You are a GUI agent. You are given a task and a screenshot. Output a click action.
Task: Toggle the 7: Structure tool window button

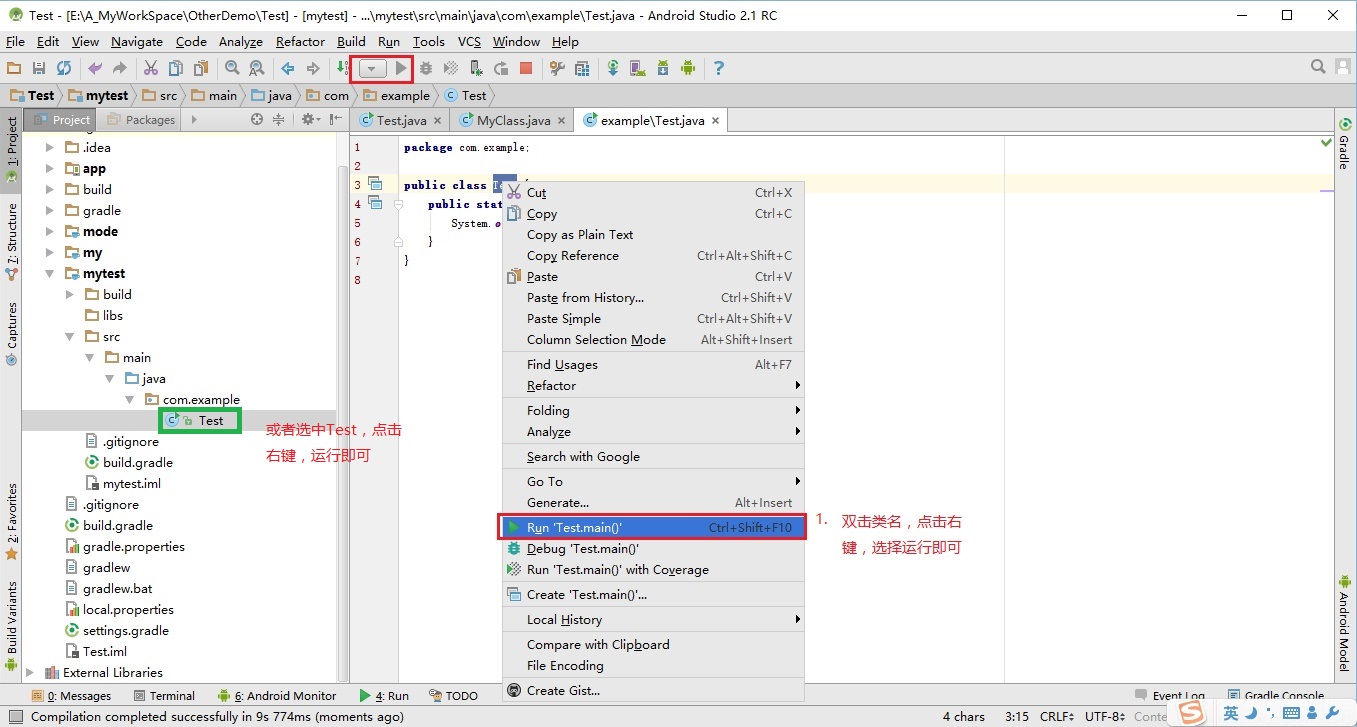click(12, 241)
